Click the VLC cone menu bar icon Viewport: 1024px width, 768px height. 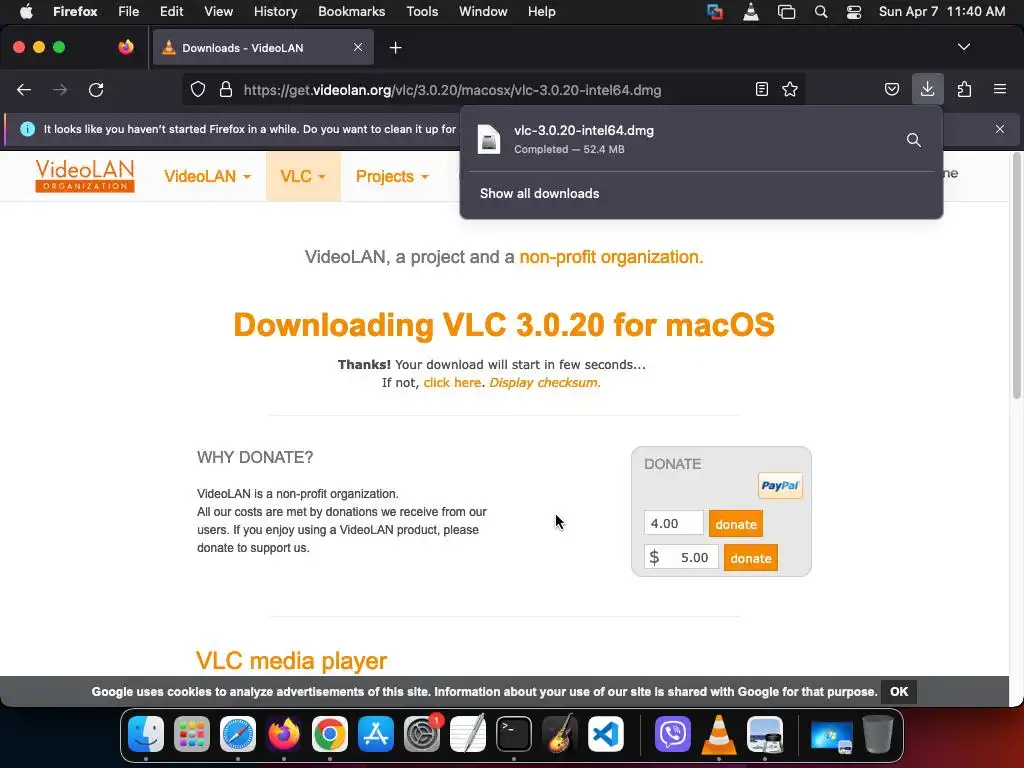751,12
